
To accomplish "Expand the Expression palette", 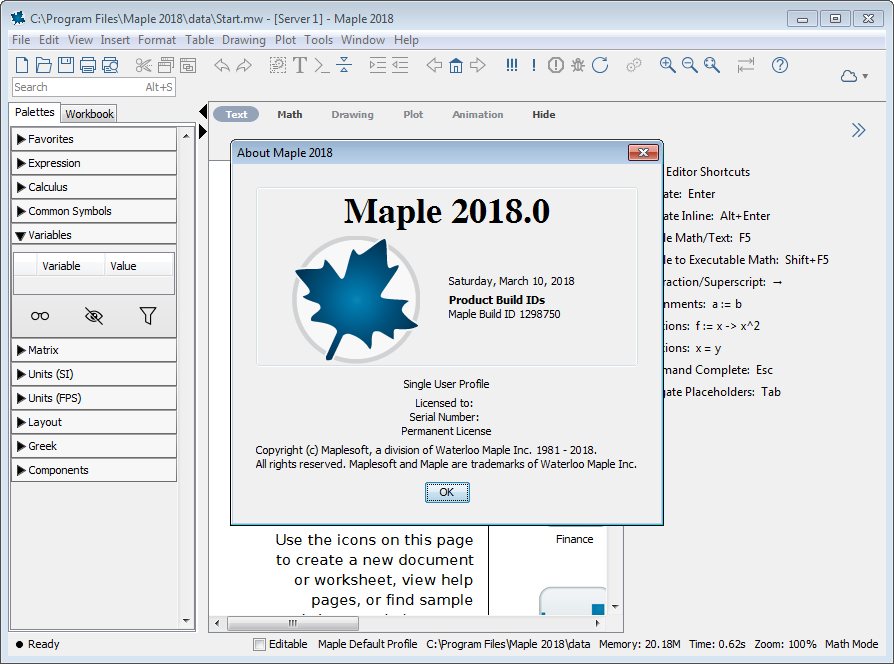I will pos(94,163).
